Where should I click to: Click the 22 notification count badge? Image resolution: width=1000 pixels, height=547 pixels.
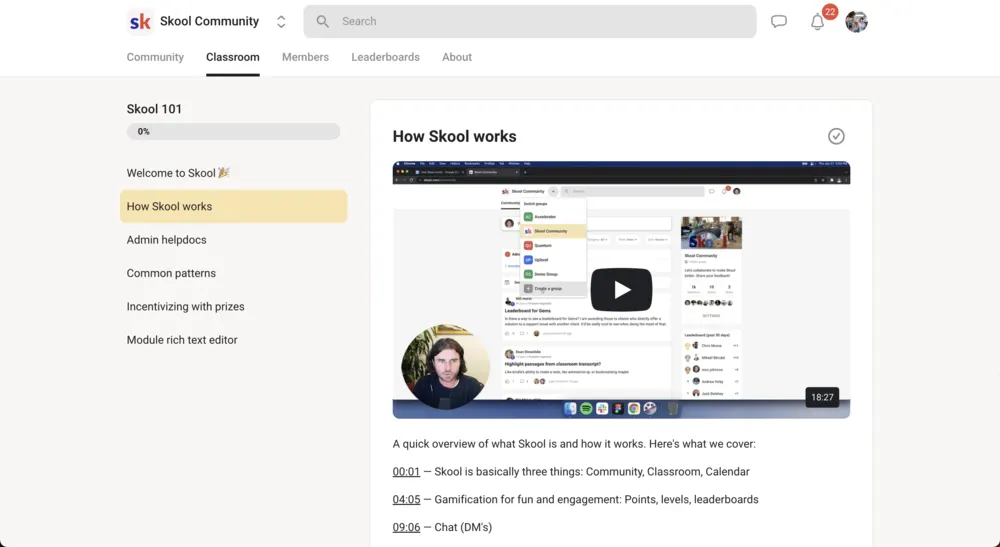[830, 11]
